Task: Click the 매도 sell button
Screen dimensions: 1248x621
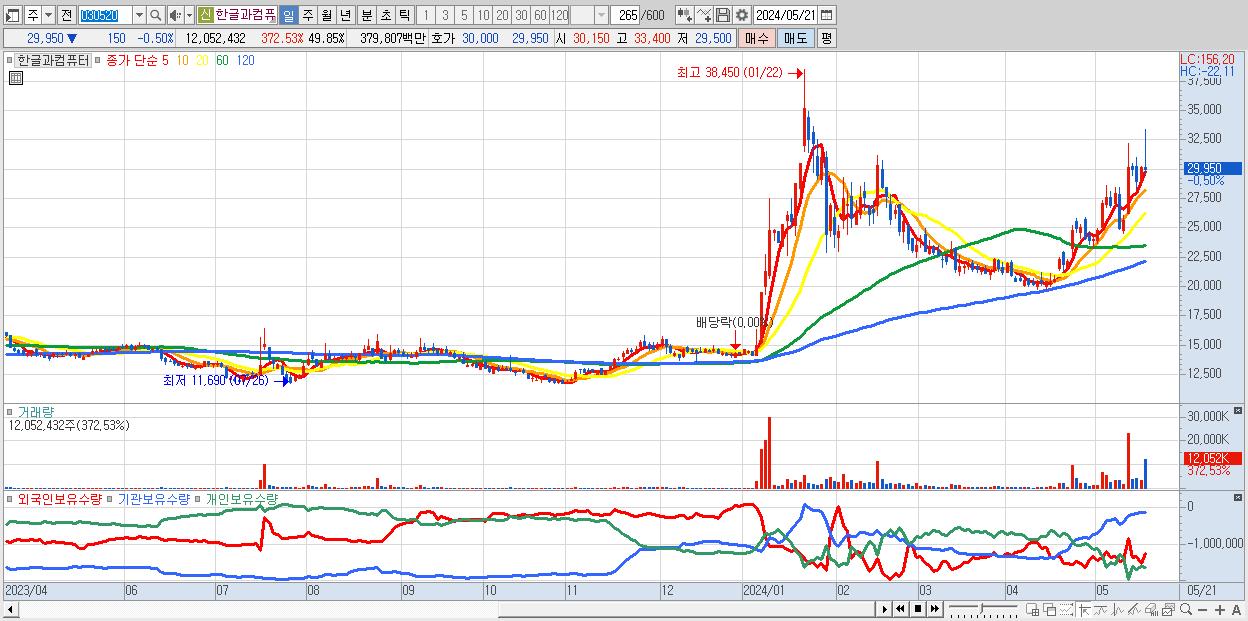Action: 795,38
